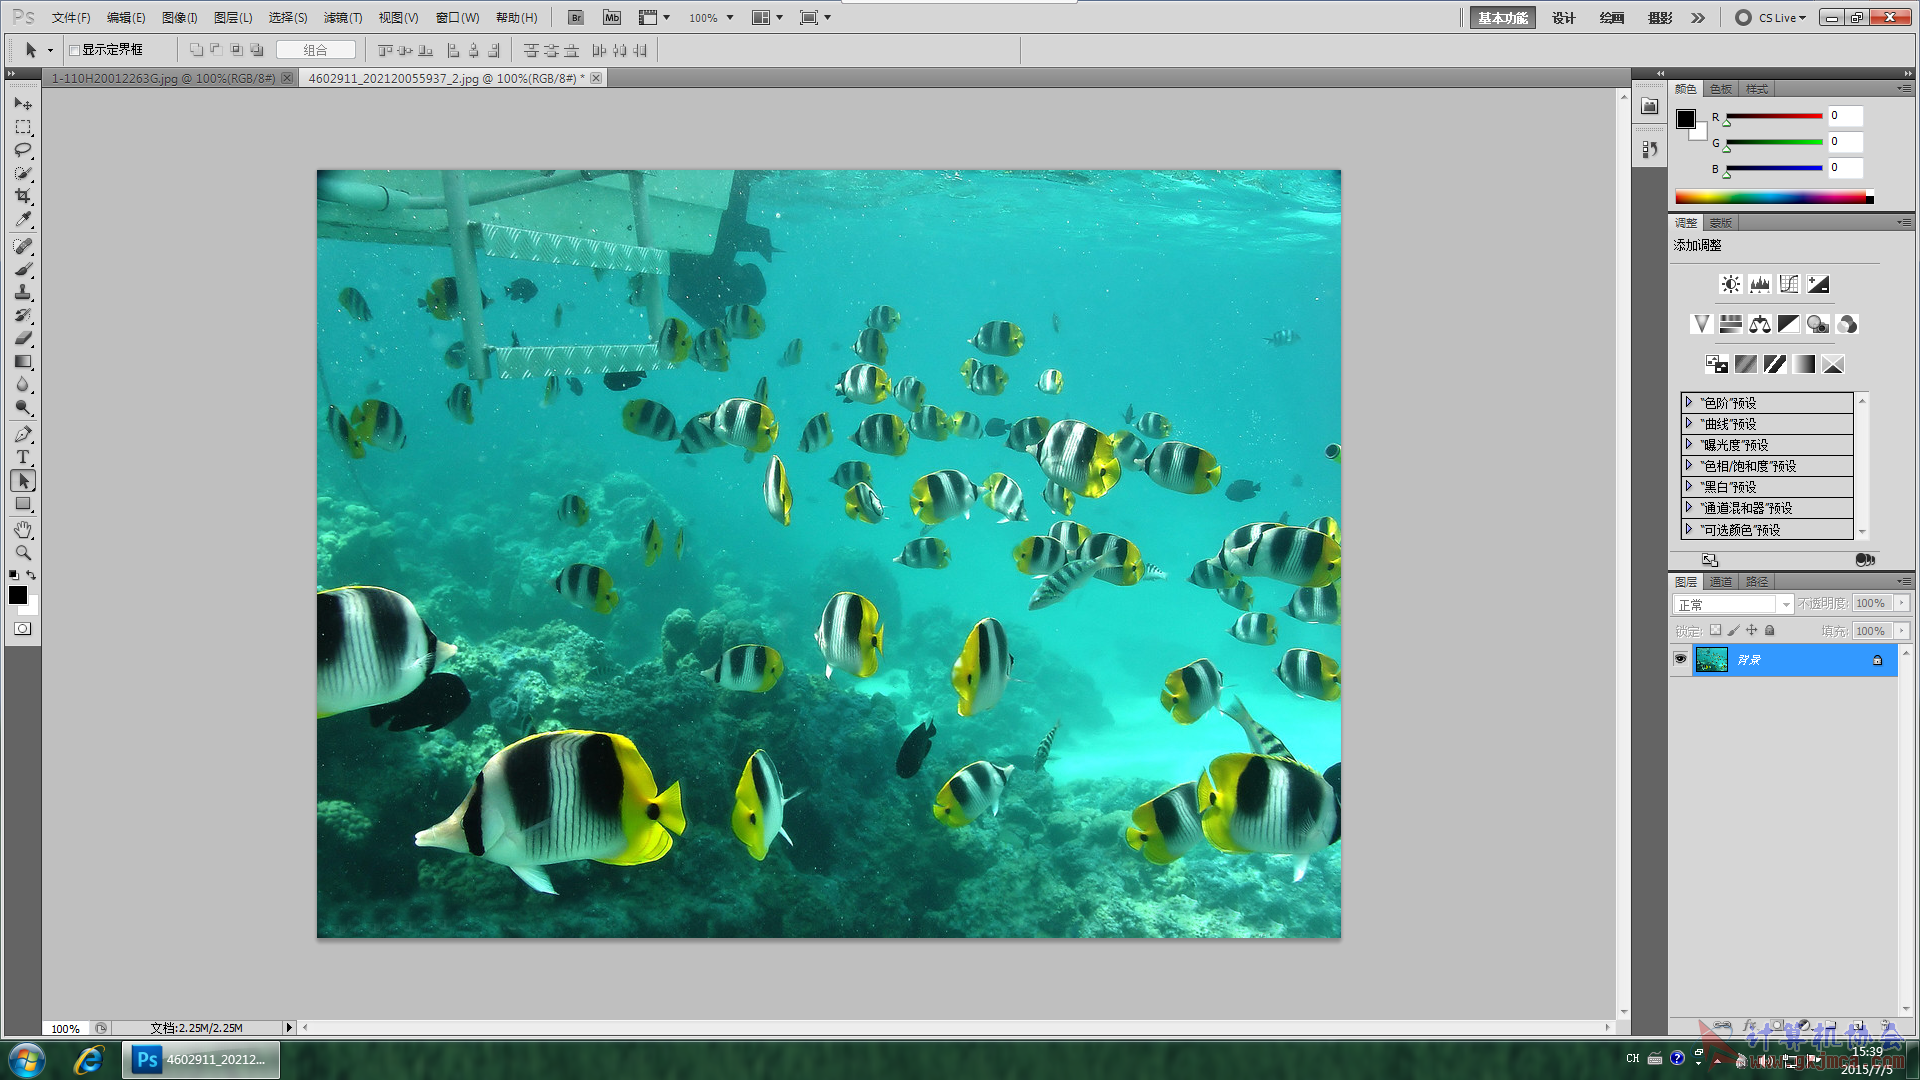This screenshot has height=1080, width=1920.
Task: Add a Vibrance adjustment
Action: click(1701, 324)
